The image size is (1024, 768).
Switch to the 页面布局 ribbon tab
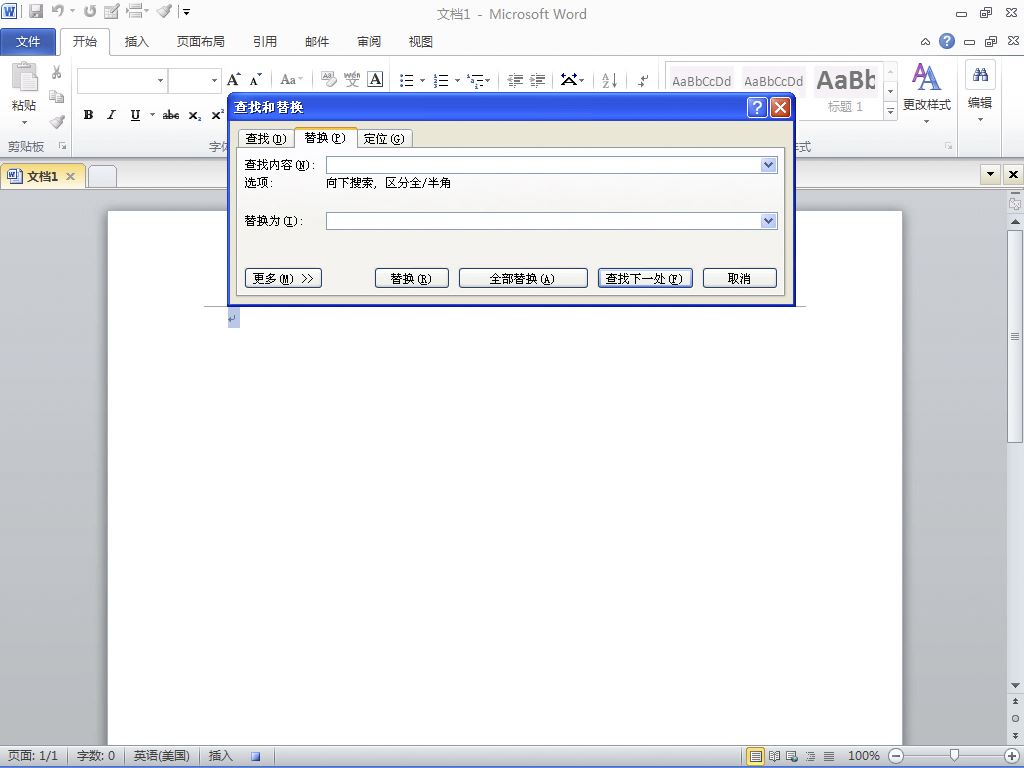[200, 42]
